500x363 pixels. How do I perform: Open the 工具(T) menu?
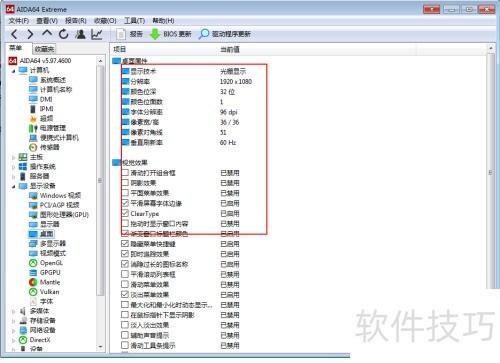pos(134,21)
